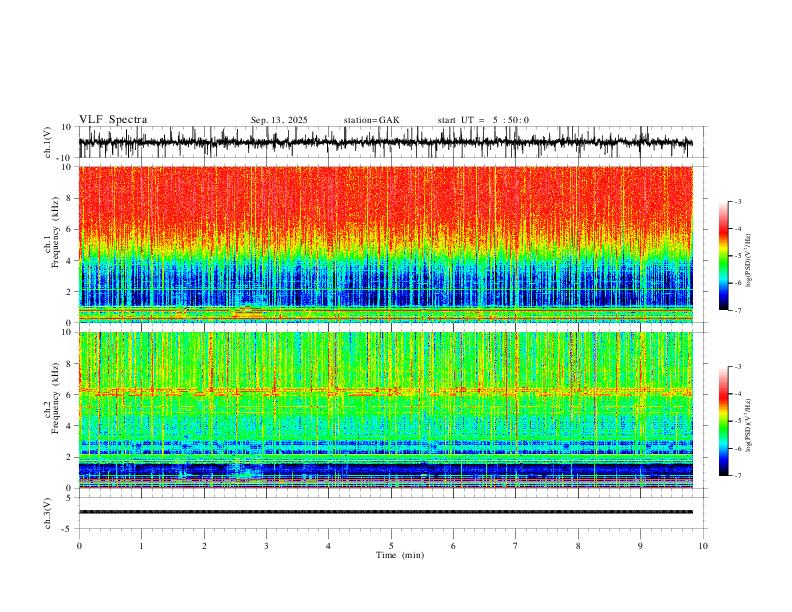Click inside the ch.2 spectrogram panel
The image size is (792, 612).
click(x=385, y=410)
